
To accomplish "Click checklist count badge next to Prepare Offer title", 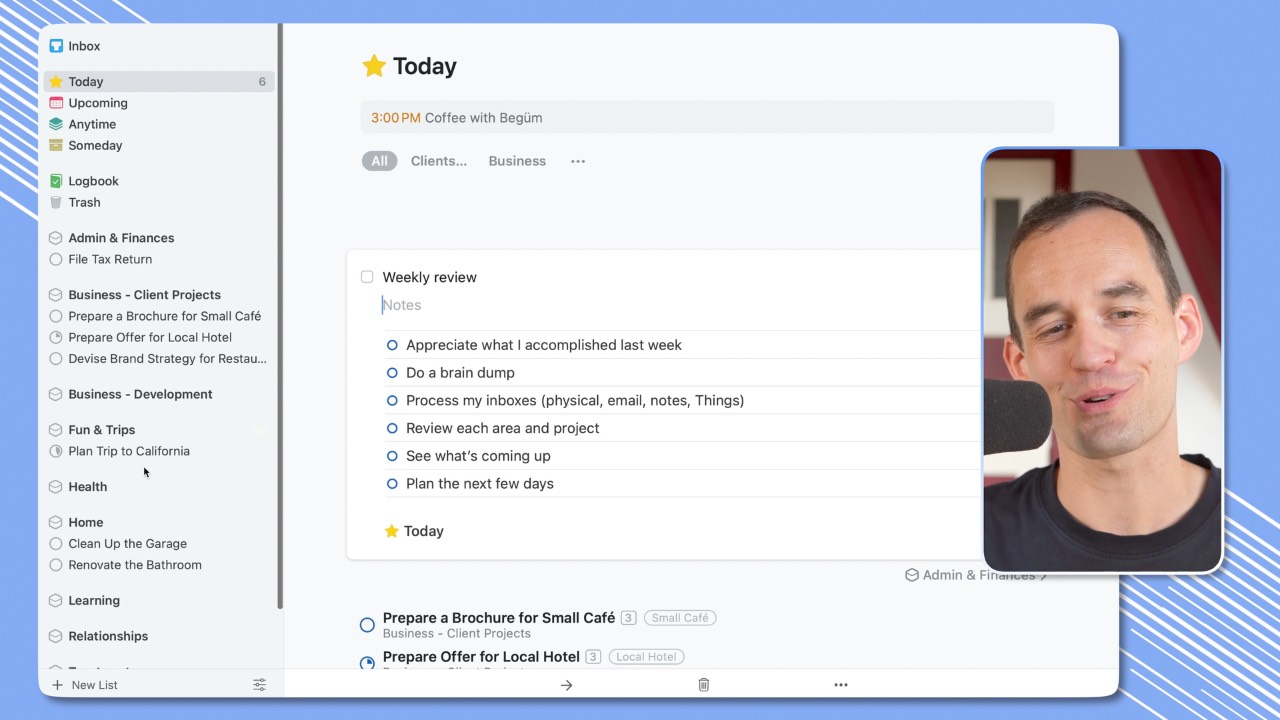I will (593, 657).
